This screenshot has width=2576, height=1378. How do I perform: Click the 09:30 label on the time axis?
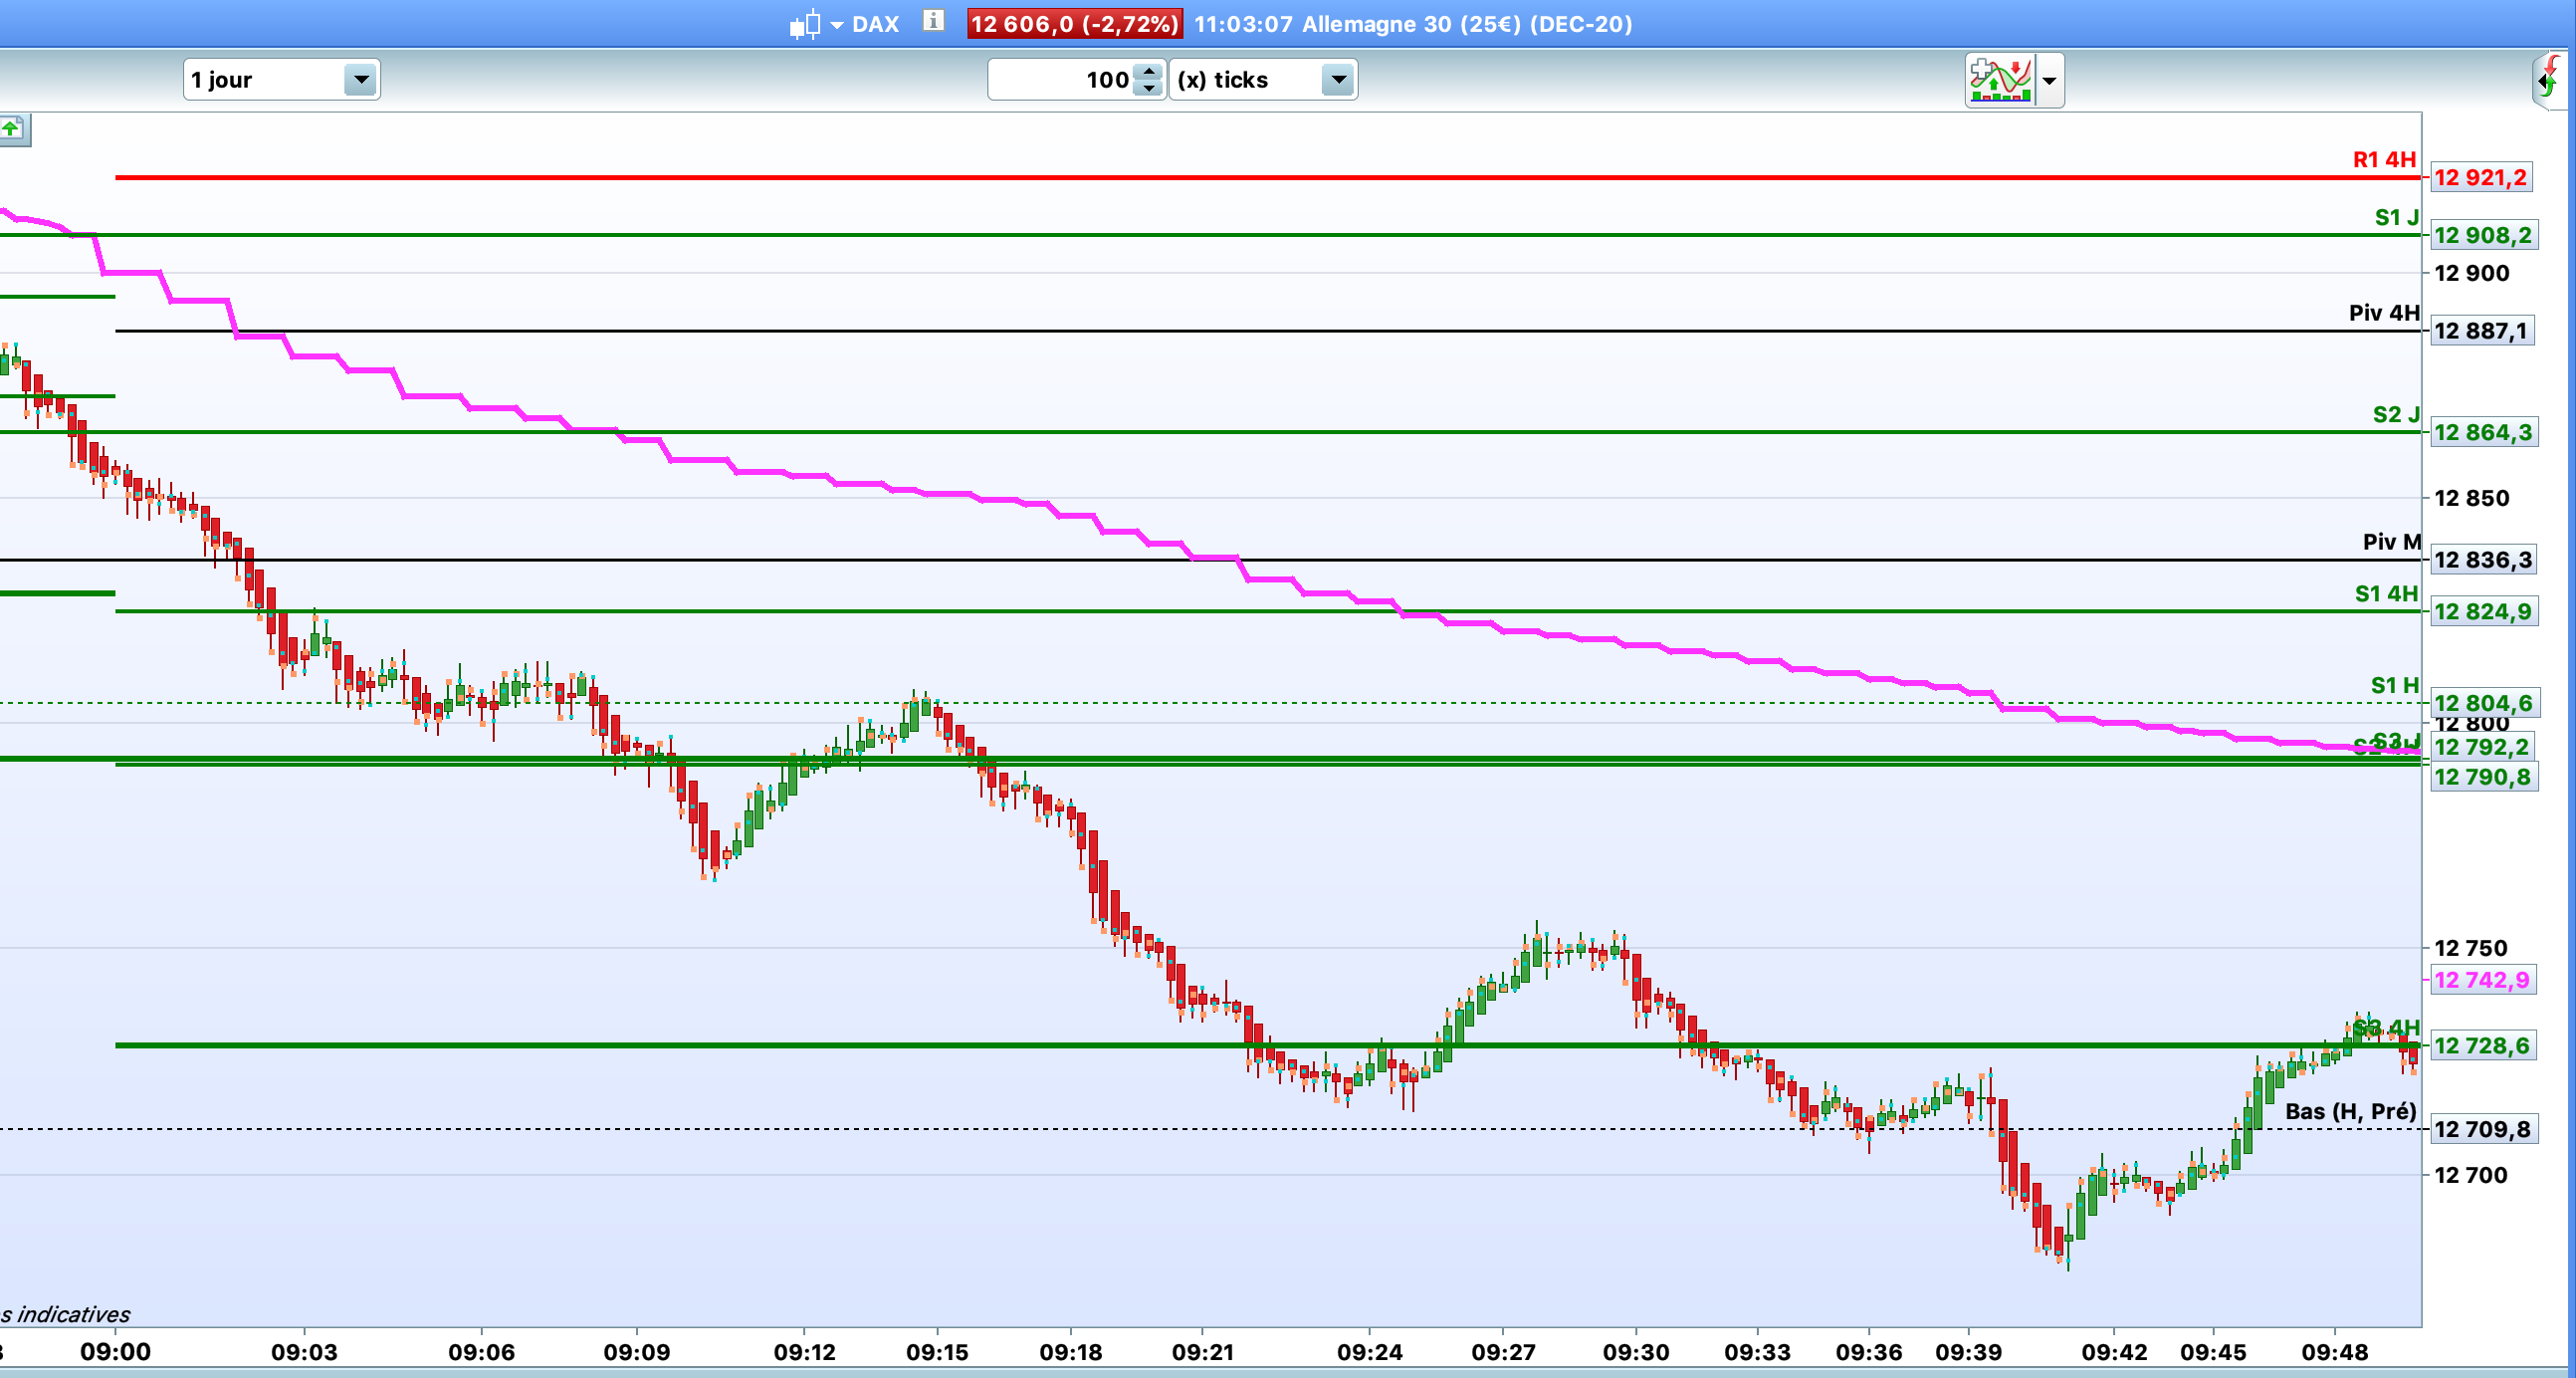(x=1635, y=1352)
